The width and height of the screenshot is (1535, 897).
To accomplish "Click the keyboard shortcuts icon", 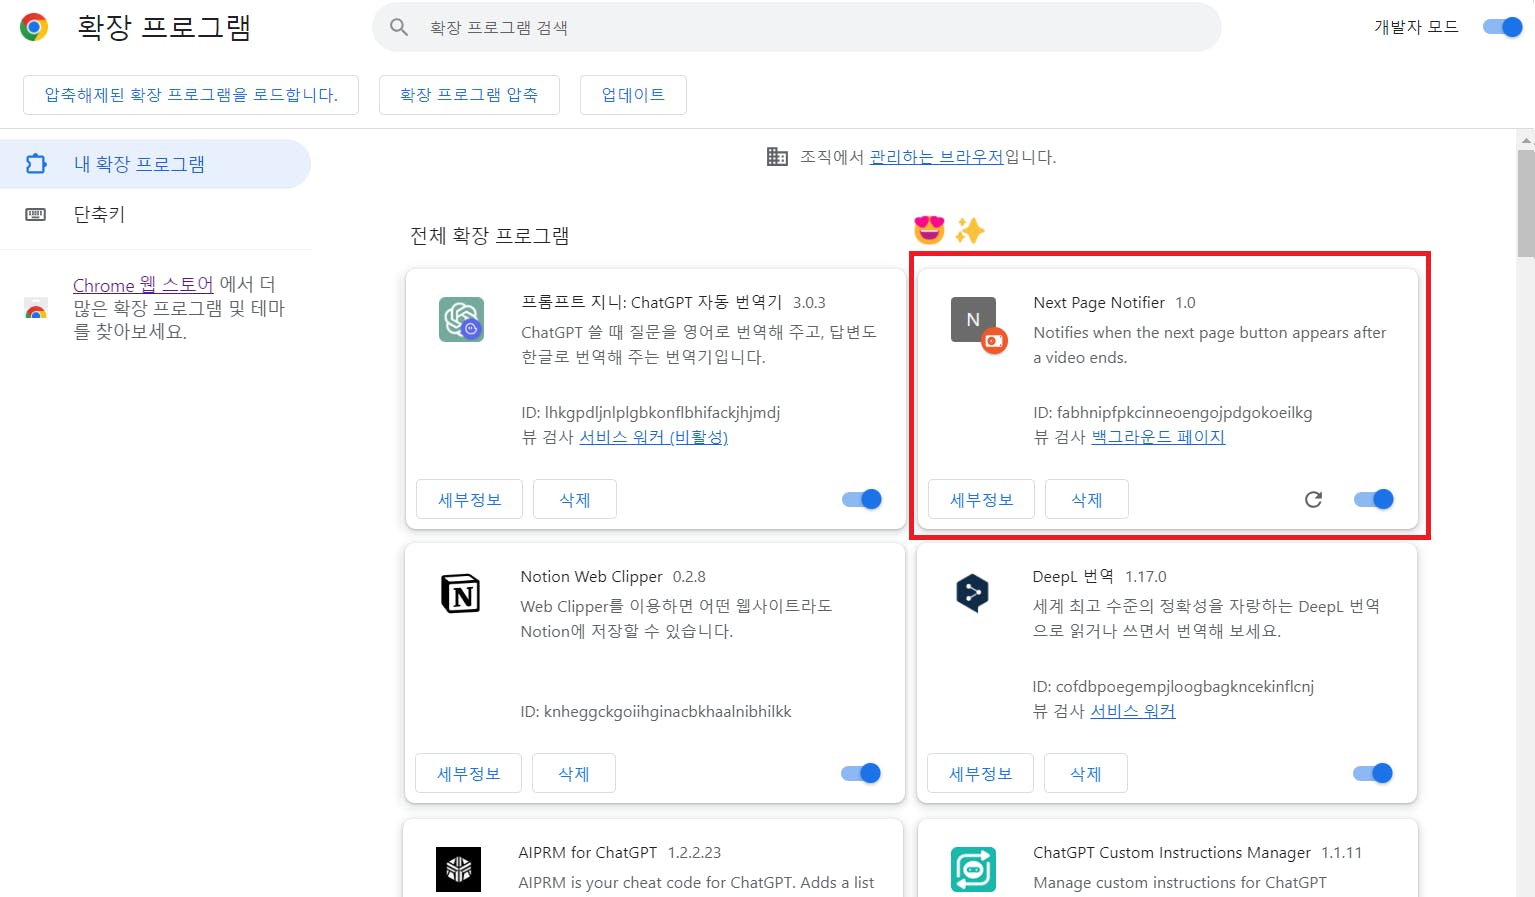I will coord(36,214).
